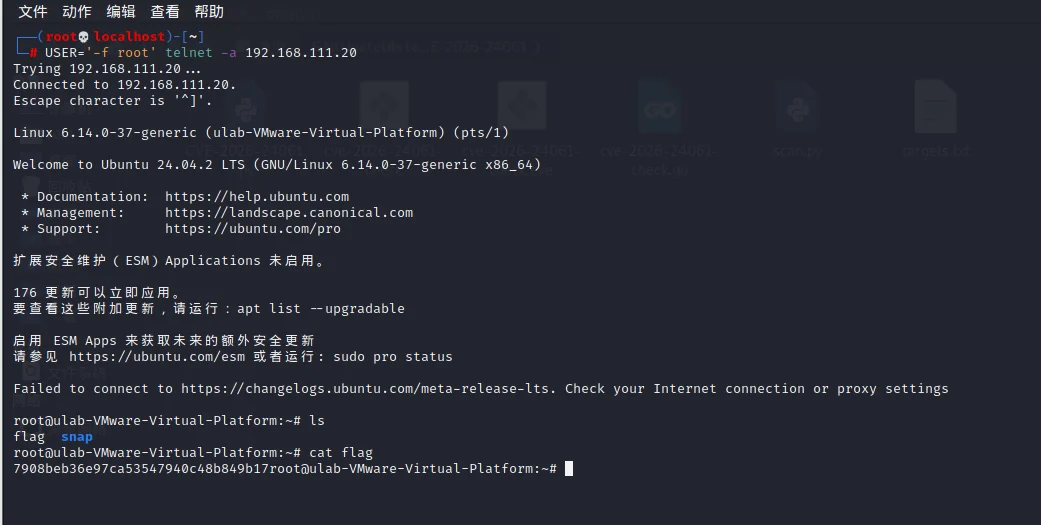Follow the https://help.ubuntu.com link
The height and width of the screenshot is (525, 1041).
tap(257, 196)
